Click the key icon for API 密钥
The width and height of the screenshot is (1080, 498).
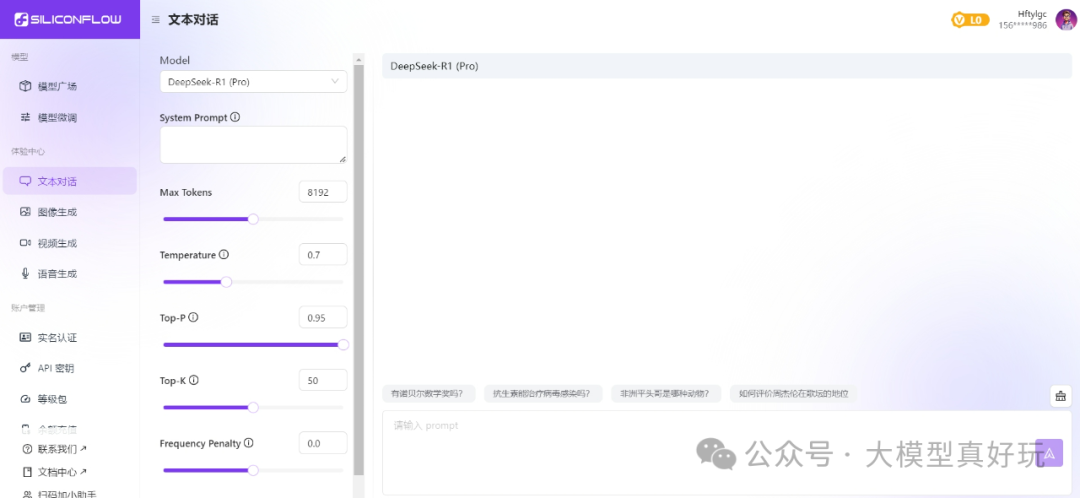[x=25, y=369]
